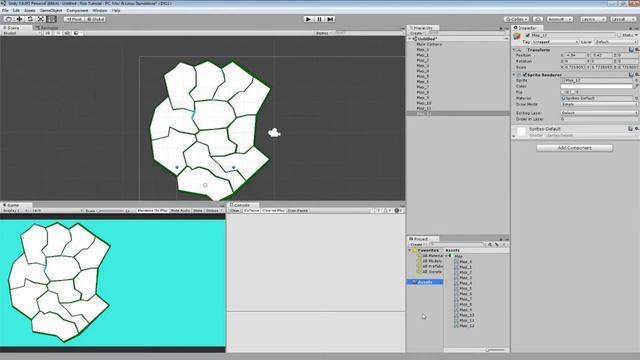Open the Layers dropdown in top toolbar
640x360 pixels.
593,19
